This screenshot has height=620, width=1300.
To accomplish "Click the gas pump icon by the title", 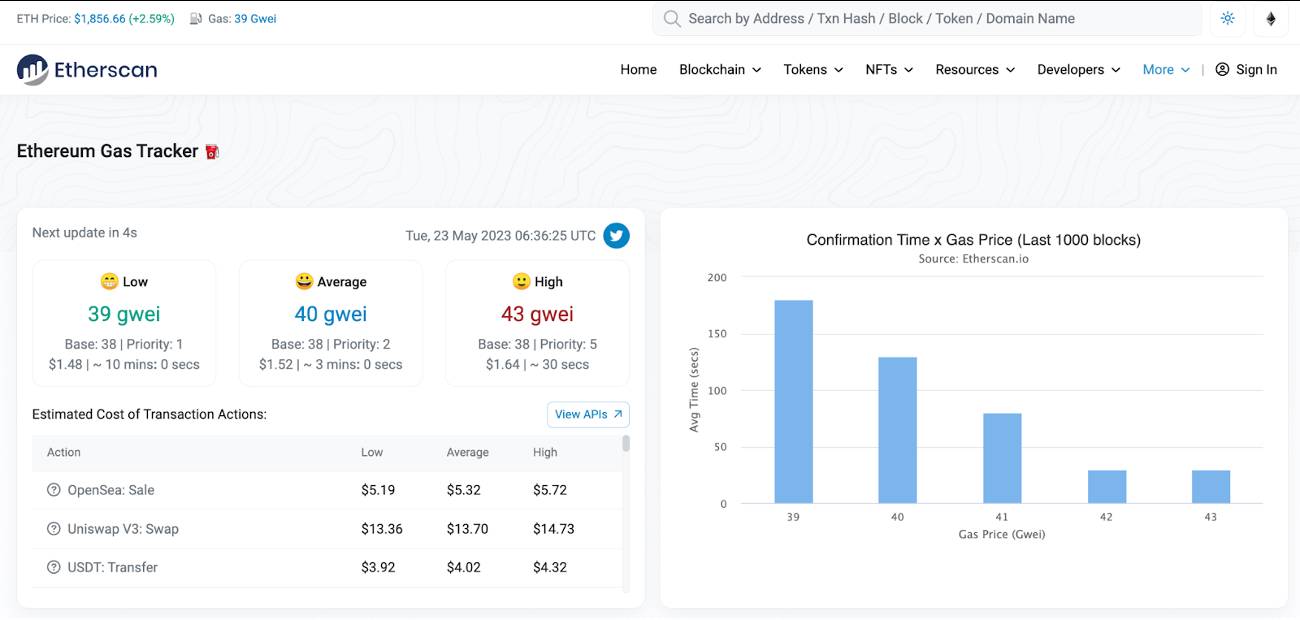I will [212, 152].
